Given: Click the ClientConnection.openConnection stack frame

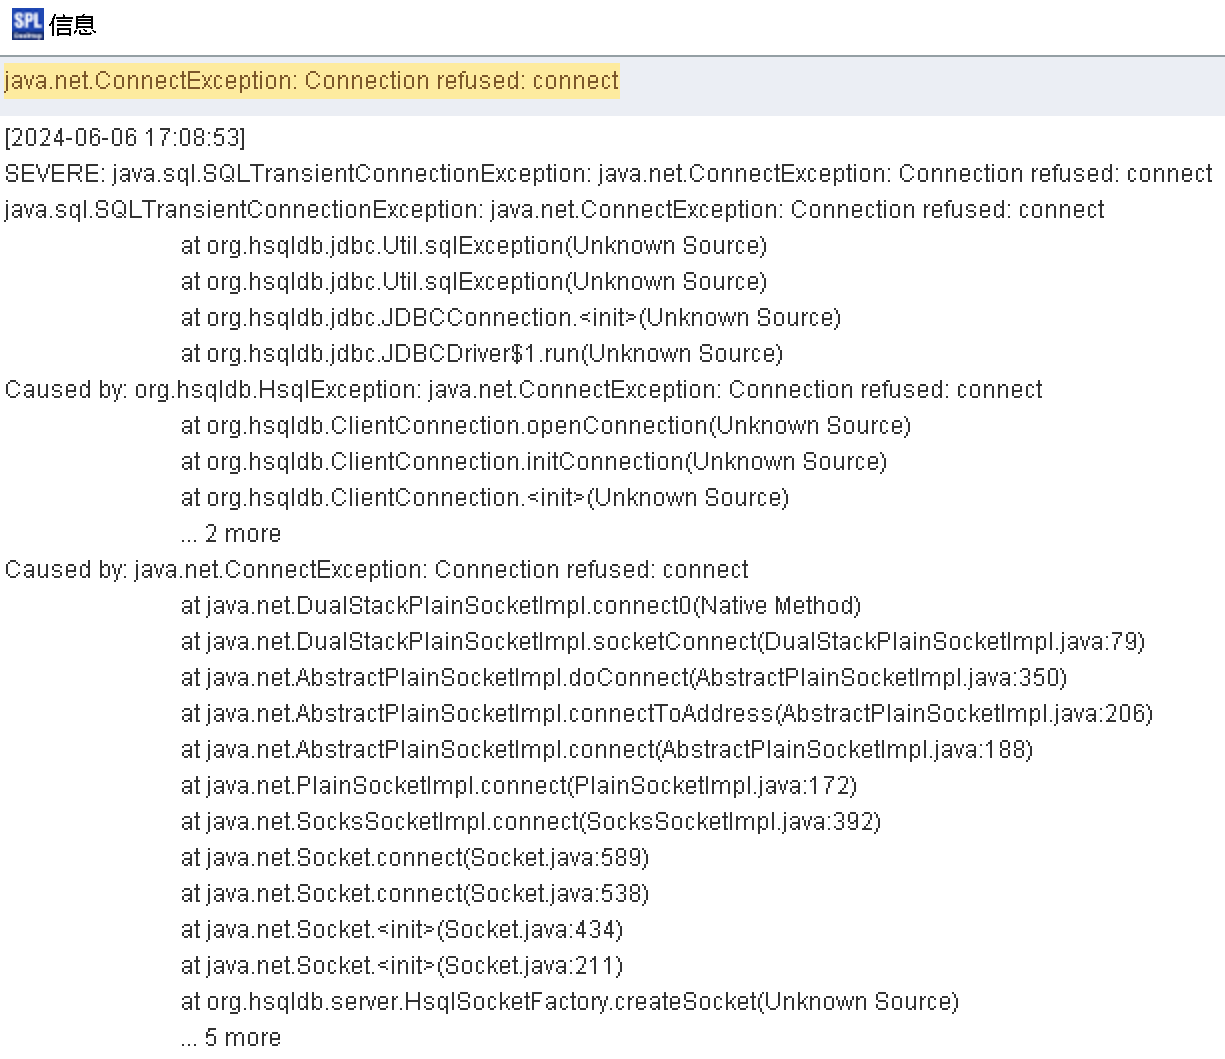Looking at the screenshot, I should click(x=545, y=425).
